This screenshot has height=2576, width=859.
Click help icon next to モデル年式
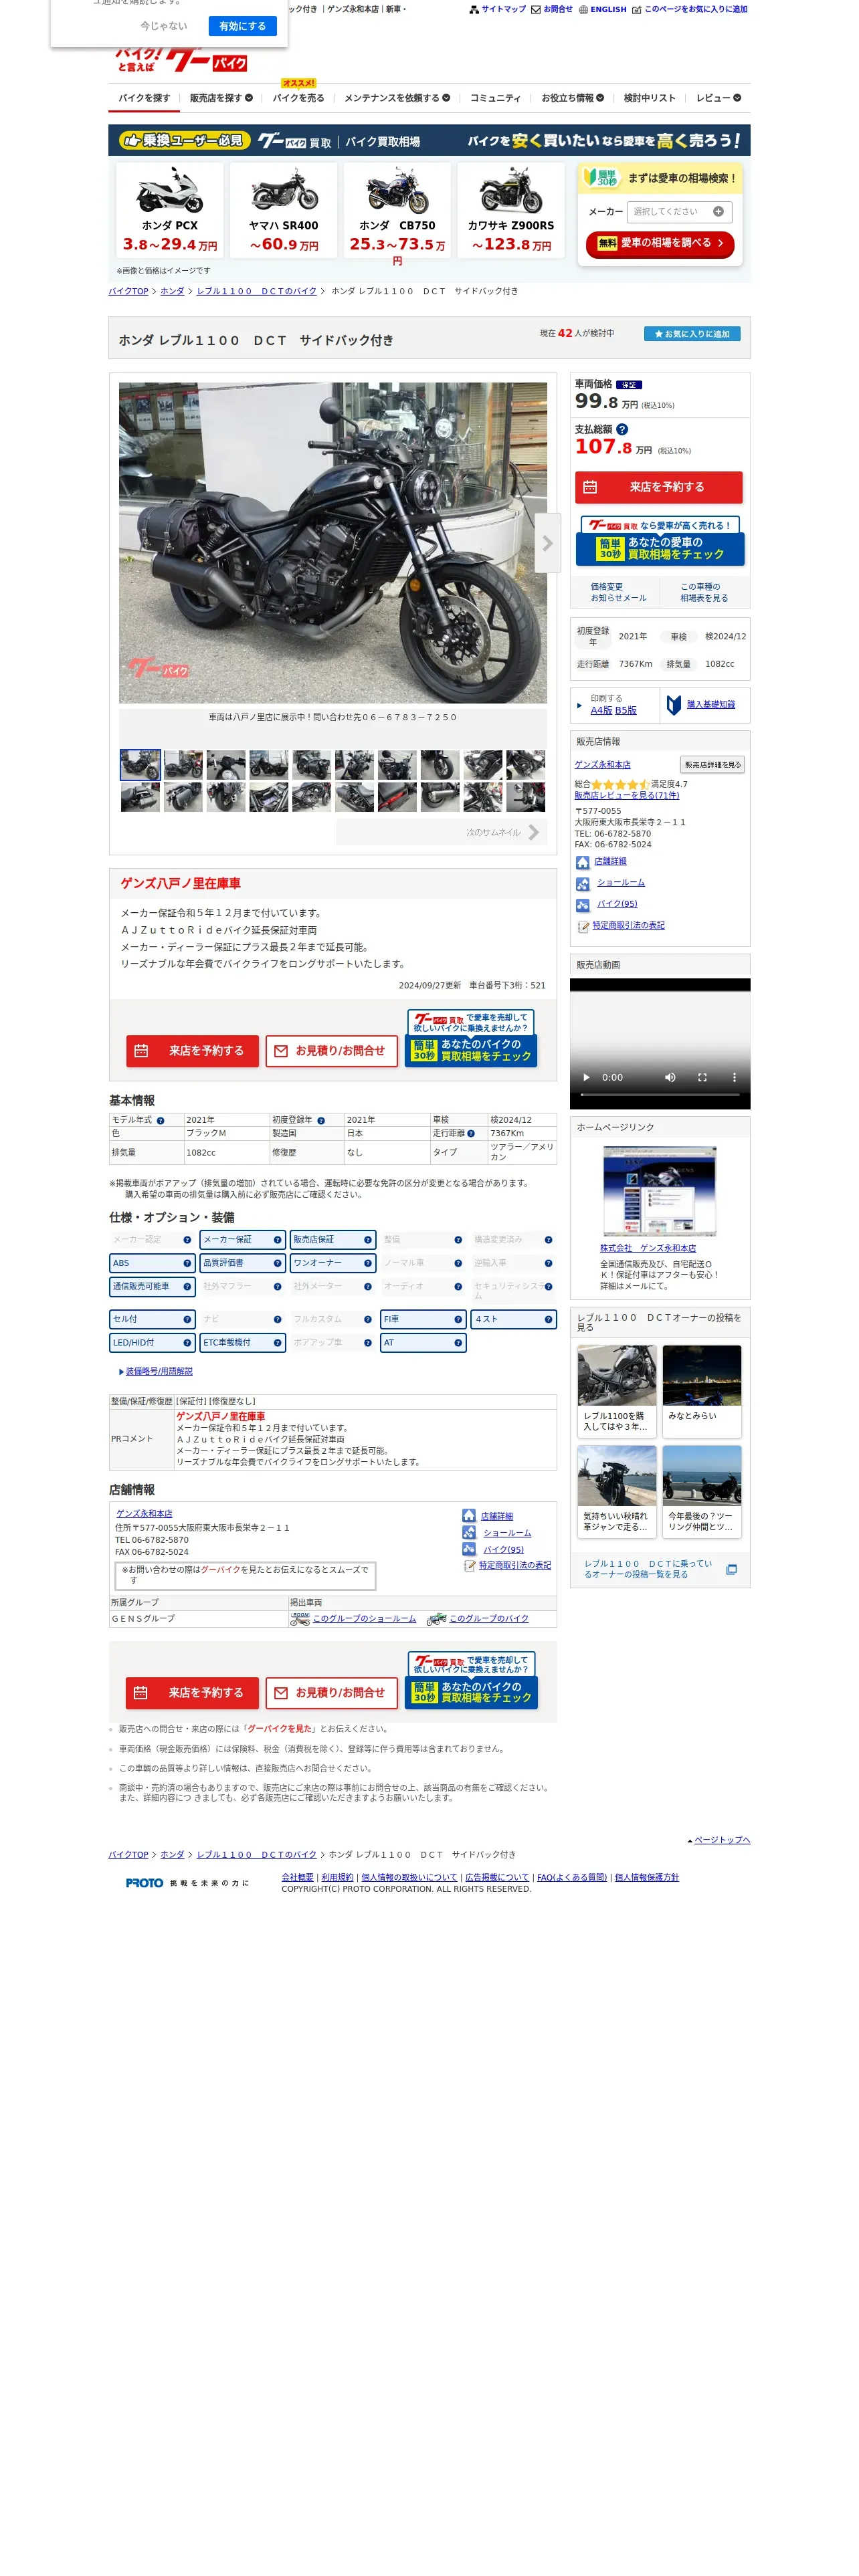(160, 1120)
